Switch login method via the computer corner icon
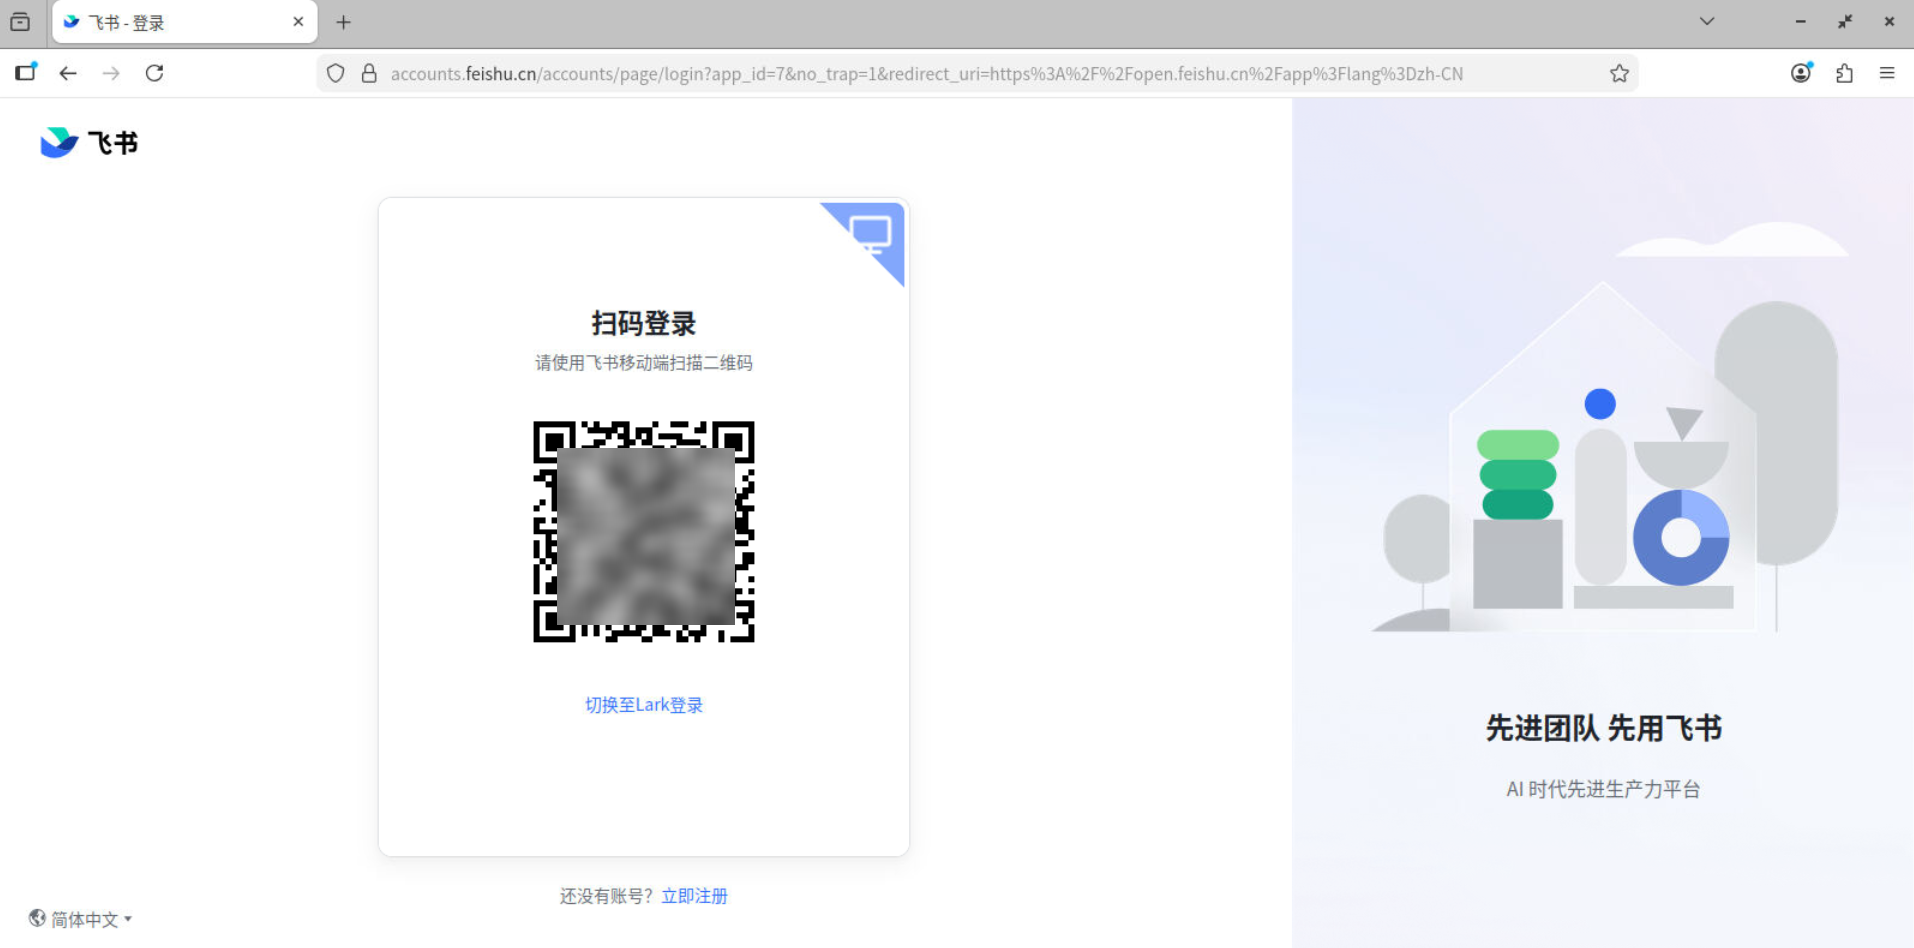This screenshot has height=948, width=1914. [x=871, y=236]
